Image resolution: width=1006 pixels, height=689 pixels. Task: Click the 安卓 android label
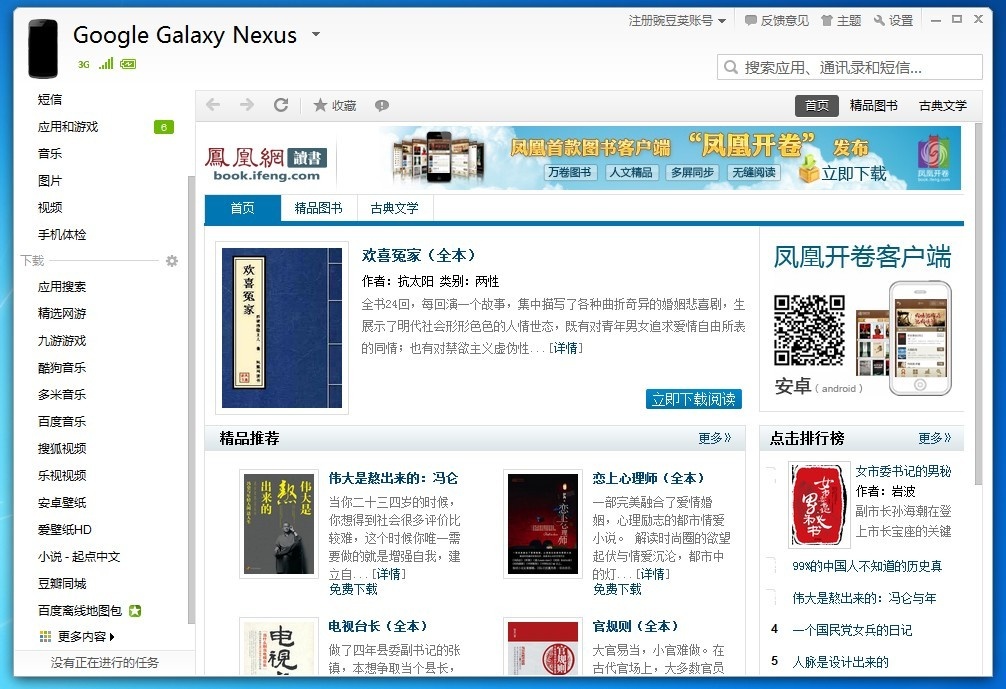[818, 386]
